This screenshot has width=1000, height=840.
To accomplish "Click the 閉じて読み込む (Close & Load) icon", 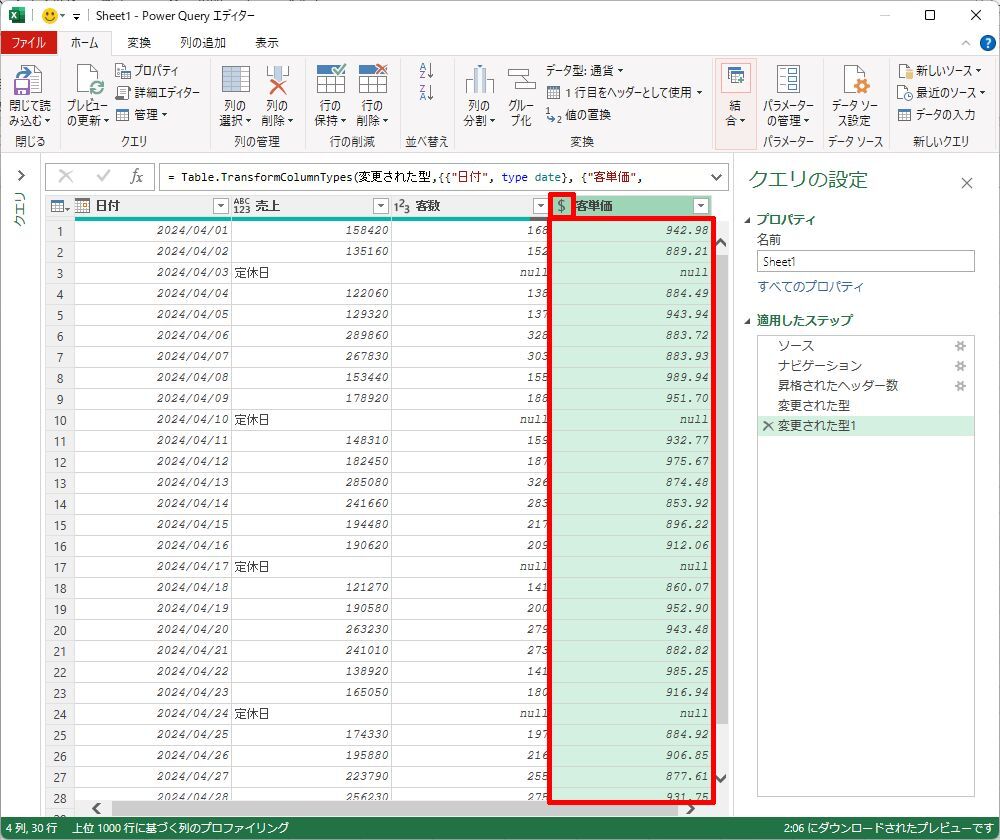I will click(29, 82).
